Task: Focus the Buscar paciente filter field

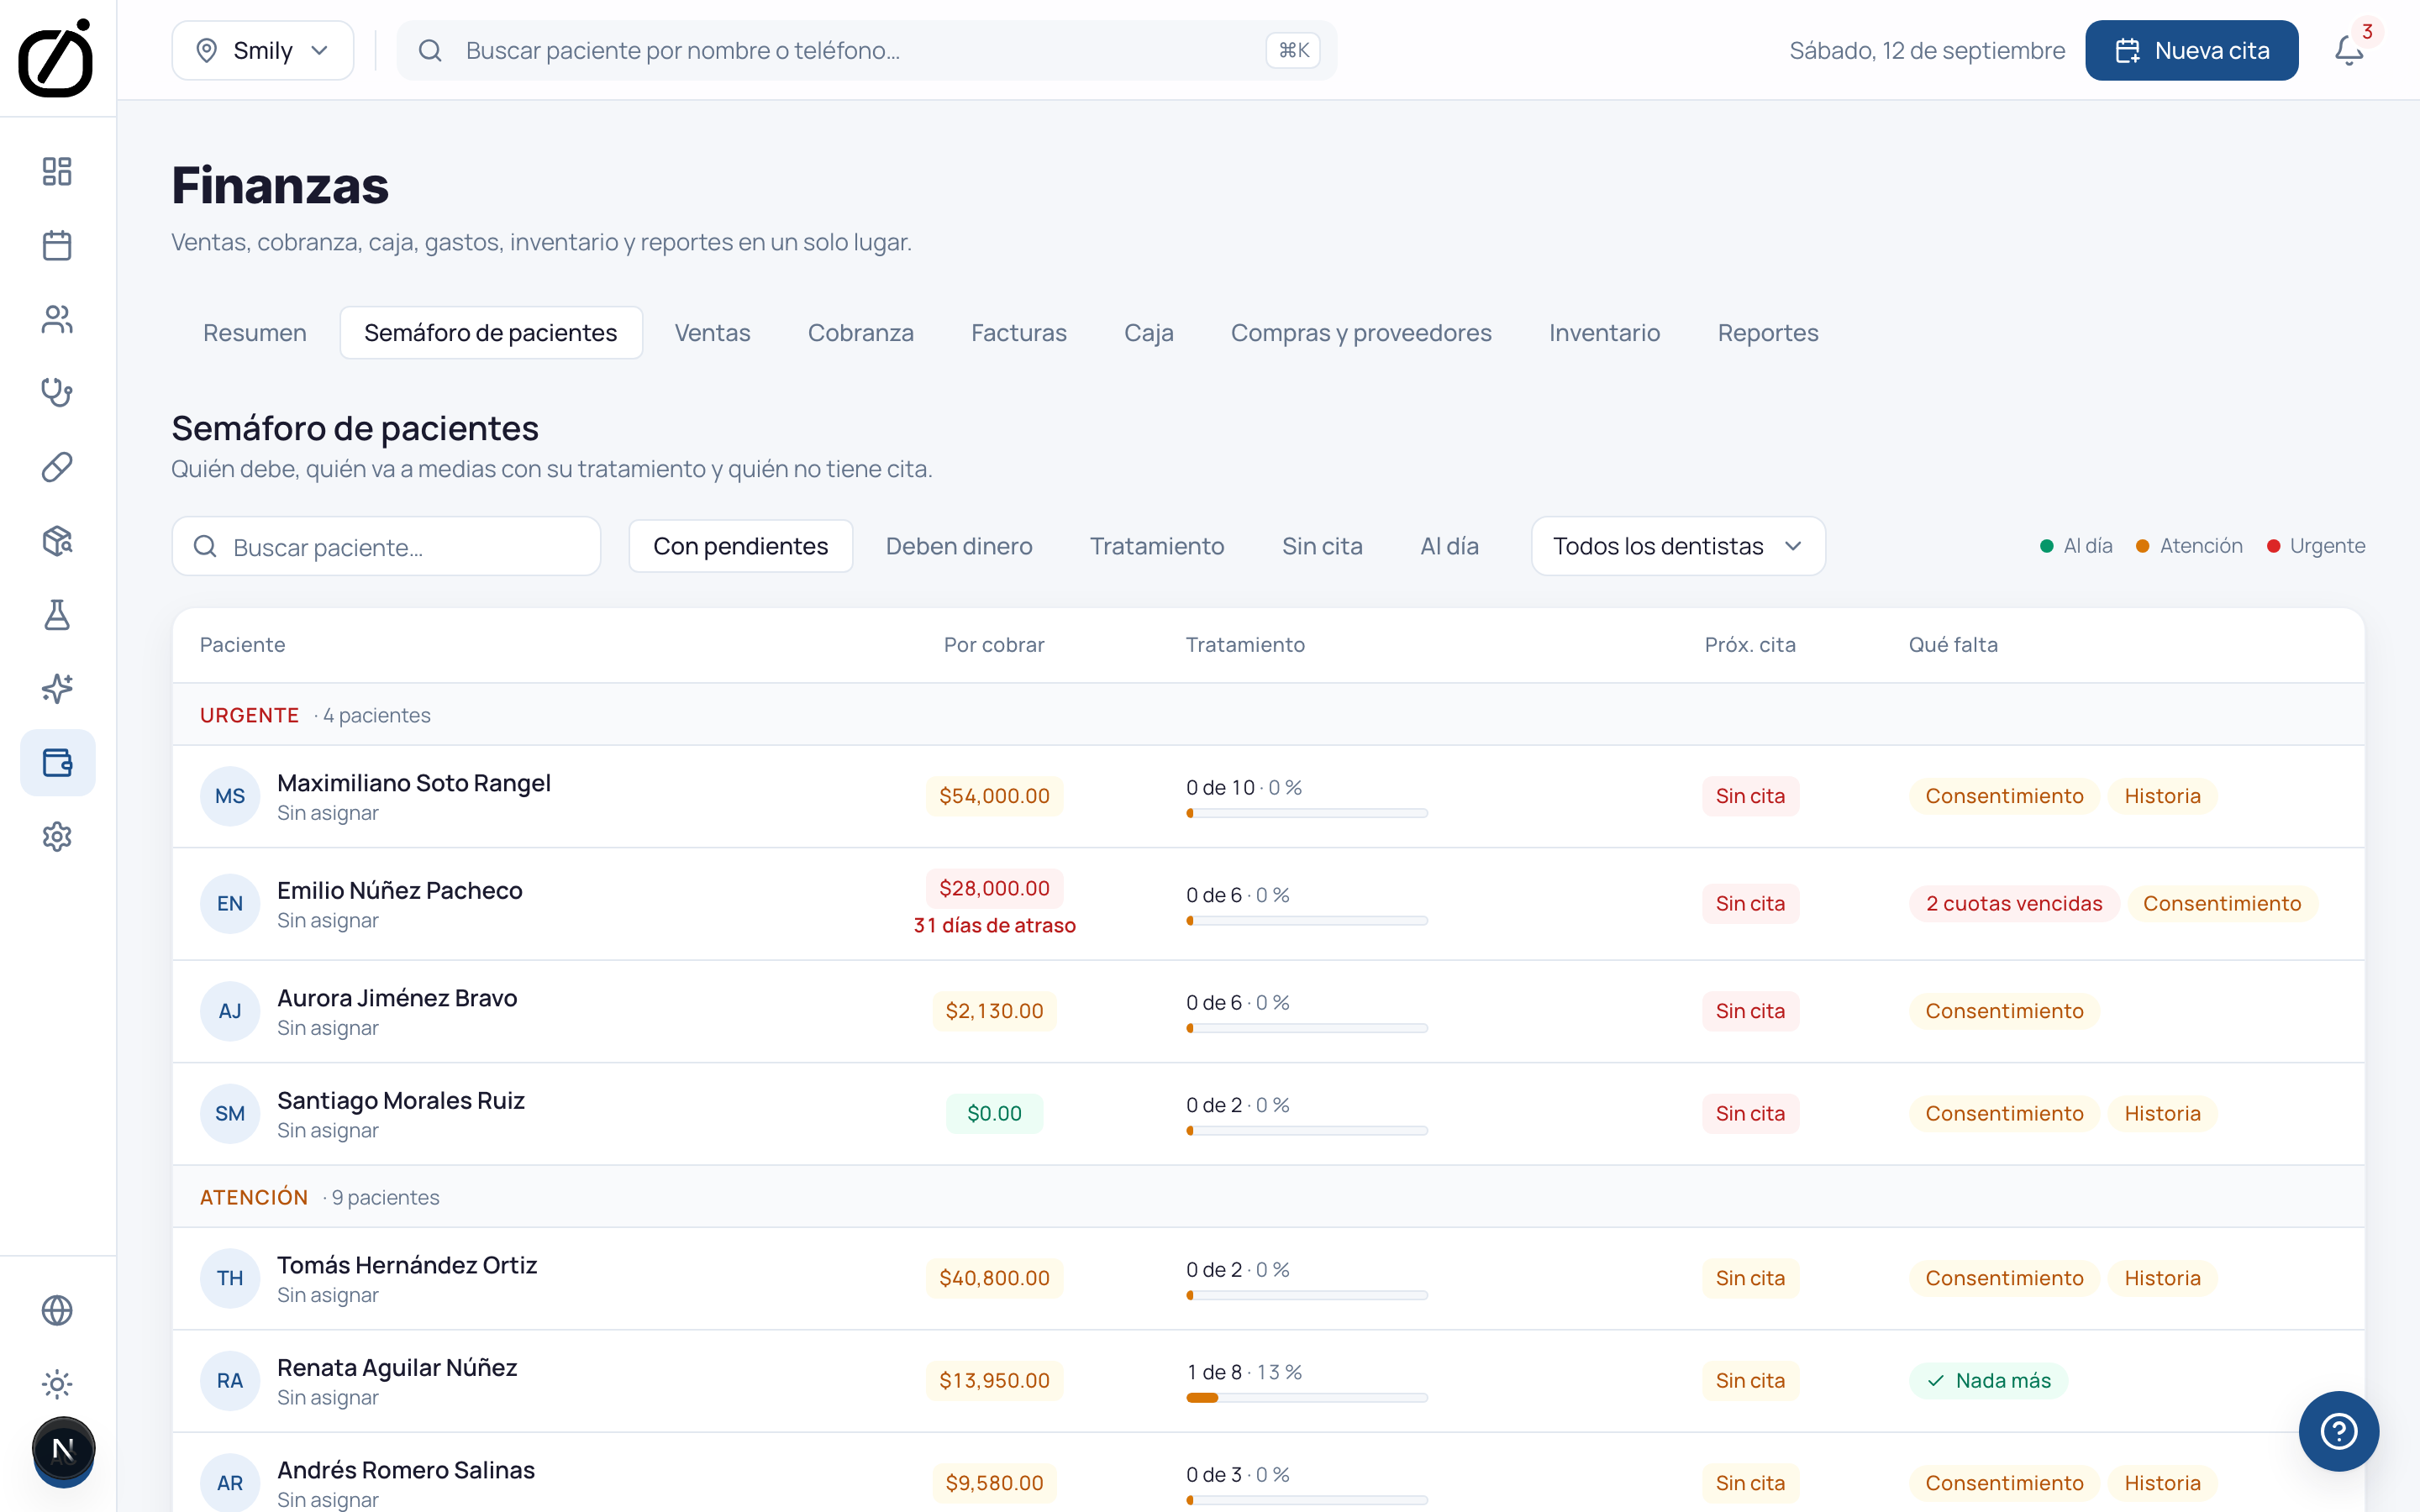Action: tap(386, 546)
